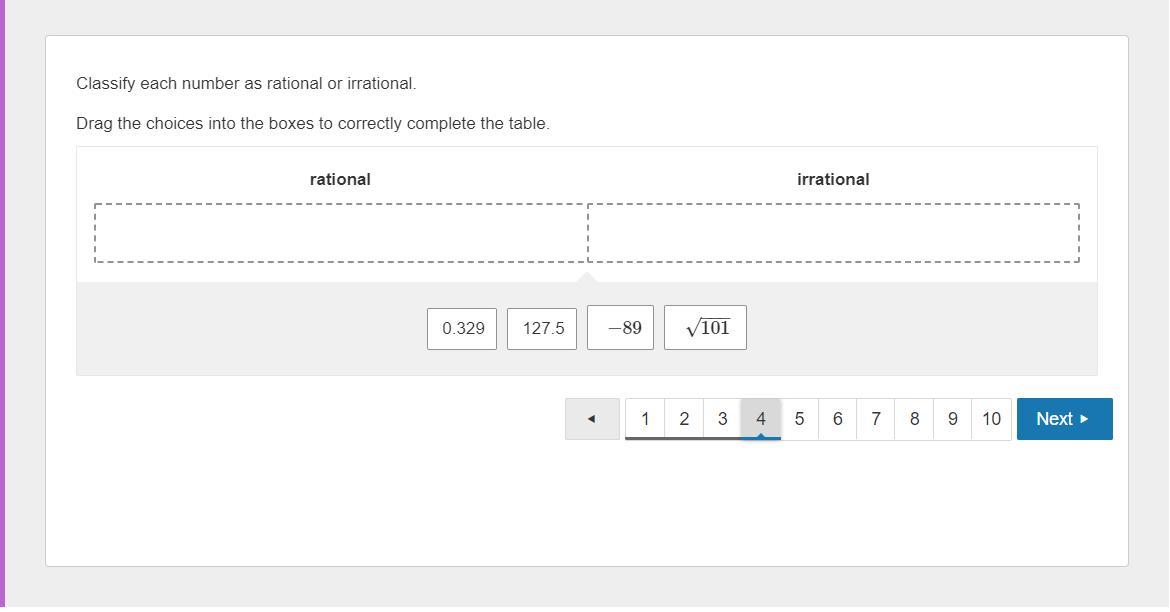
Task: Select the square root of 101 tile
Action: tap(705, 328)
